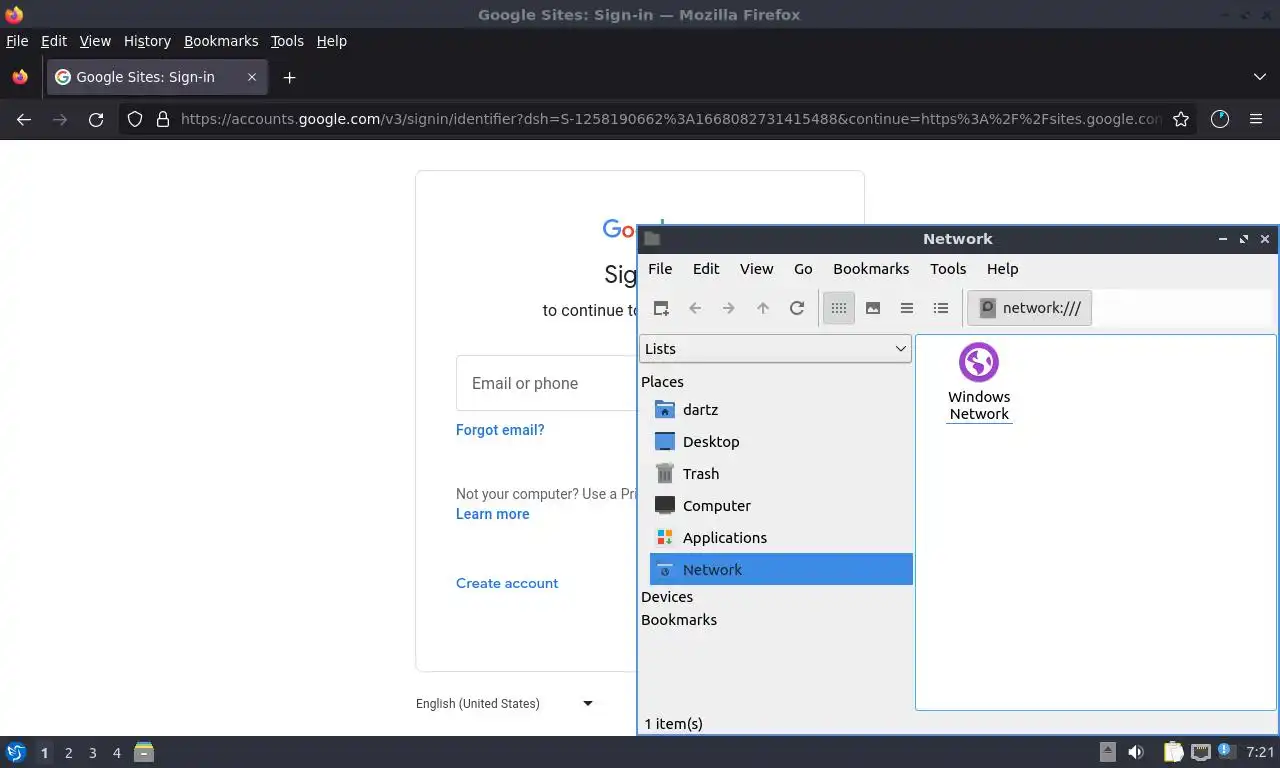Open file manager View menu
This screenshot has width=1280, height=768.
pos(756,269)
